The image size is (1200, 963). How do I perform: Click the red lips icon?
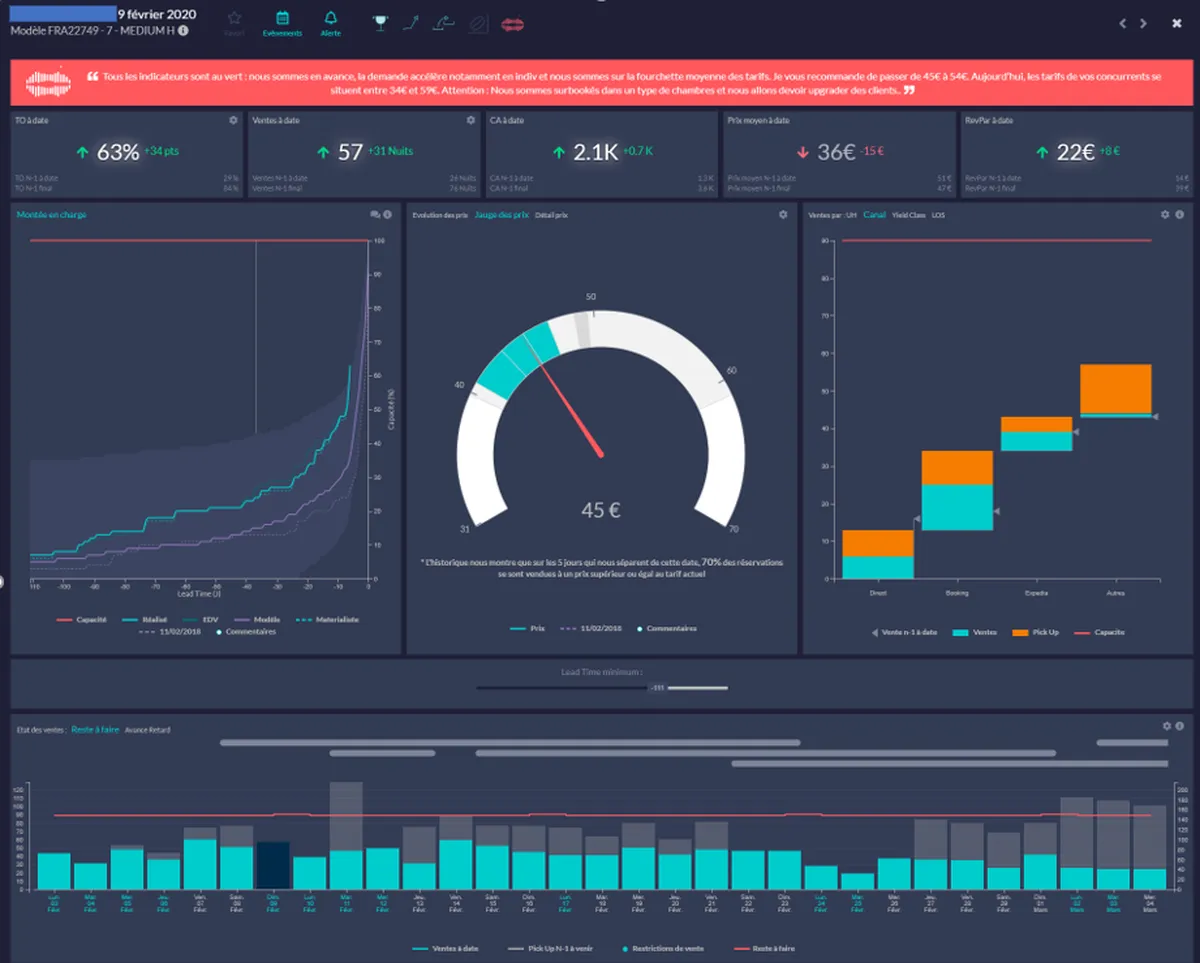pyautogui.click(x=512, y=22)
